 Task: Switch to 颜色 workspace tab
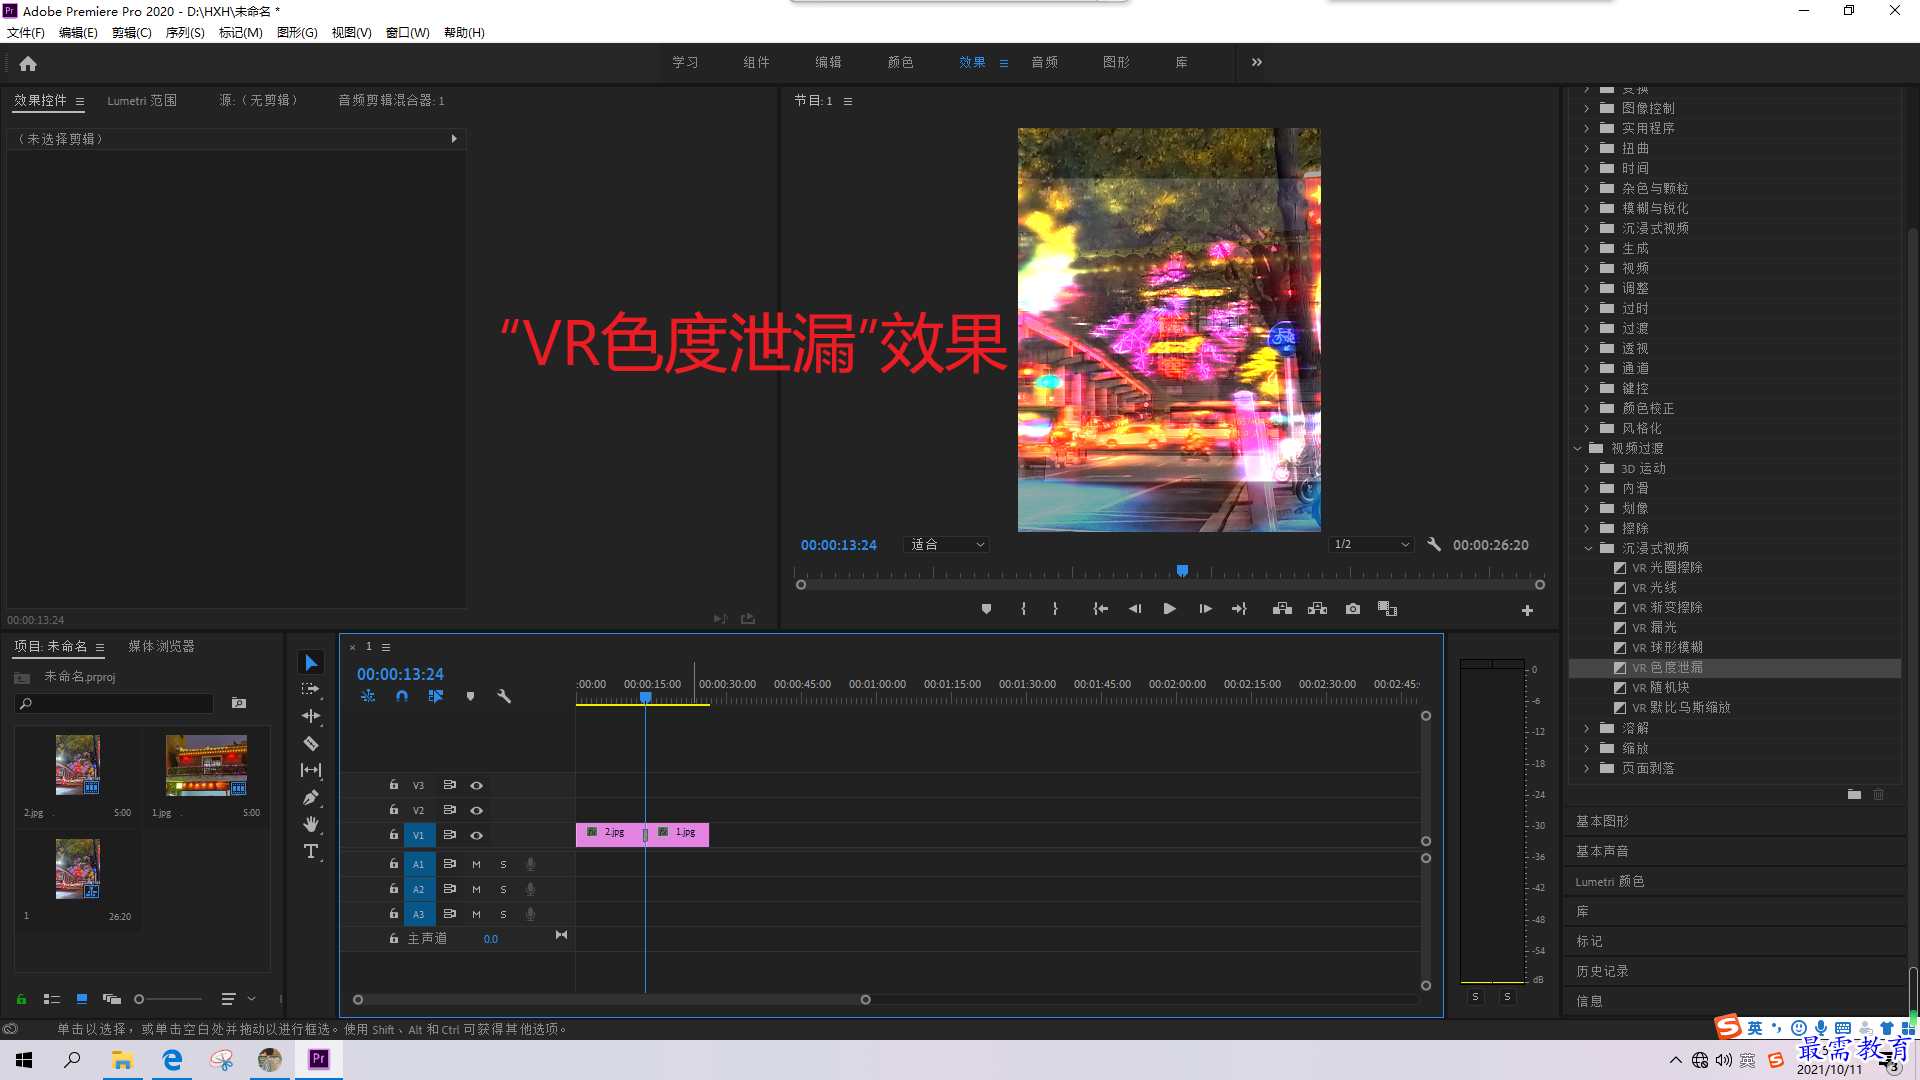point(900,62)
